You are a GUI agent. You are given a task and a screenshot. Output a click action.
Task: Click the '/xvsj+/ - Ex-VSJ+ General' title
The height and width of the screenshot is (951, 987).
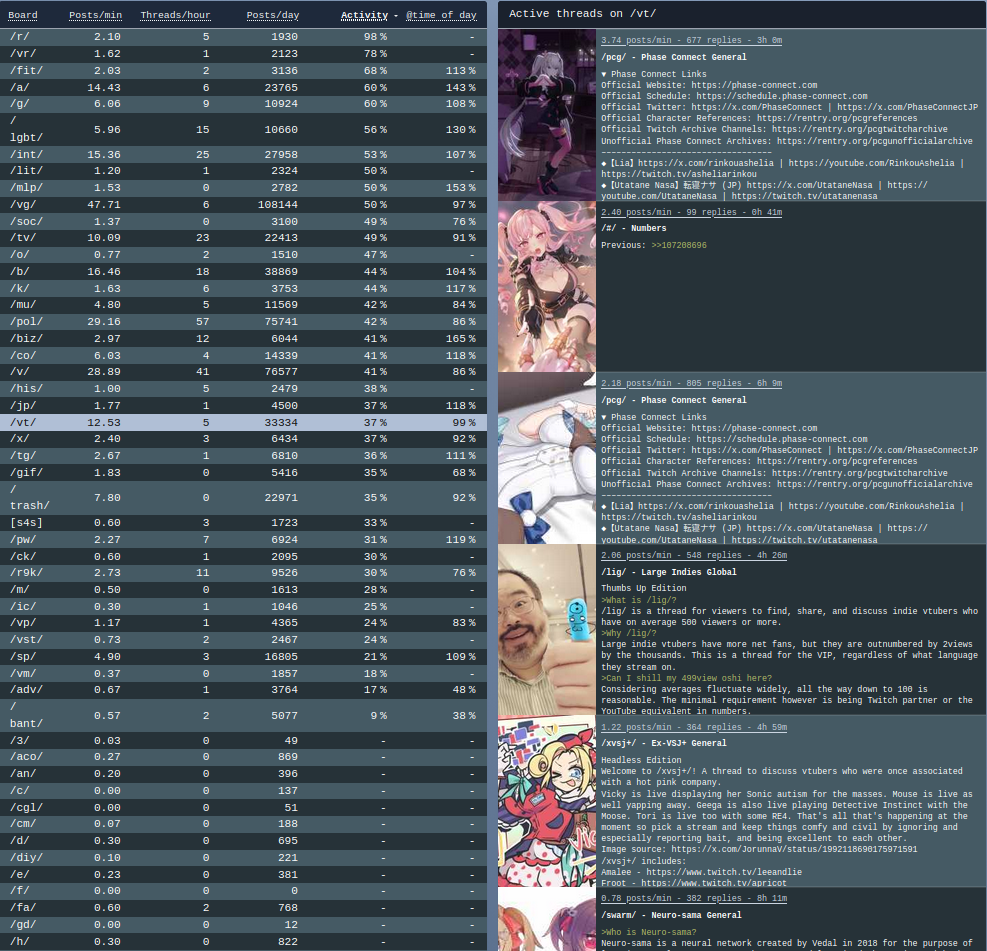click(663, 743)
